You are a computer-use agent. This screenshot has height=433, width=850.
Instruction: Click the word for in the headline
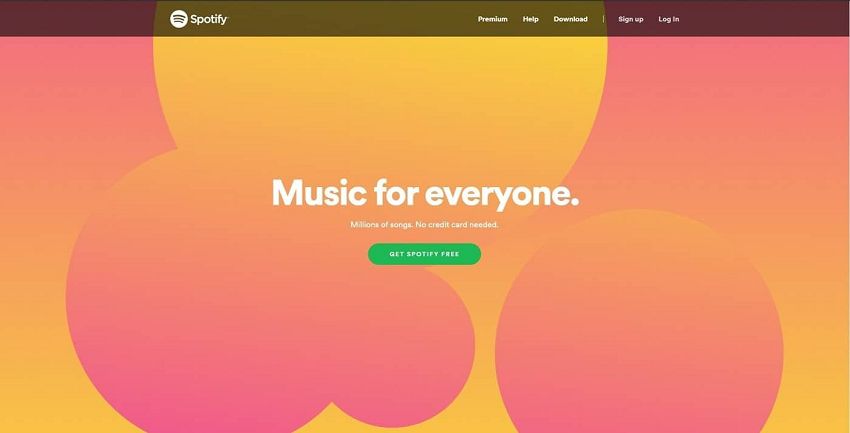[397, 192]
